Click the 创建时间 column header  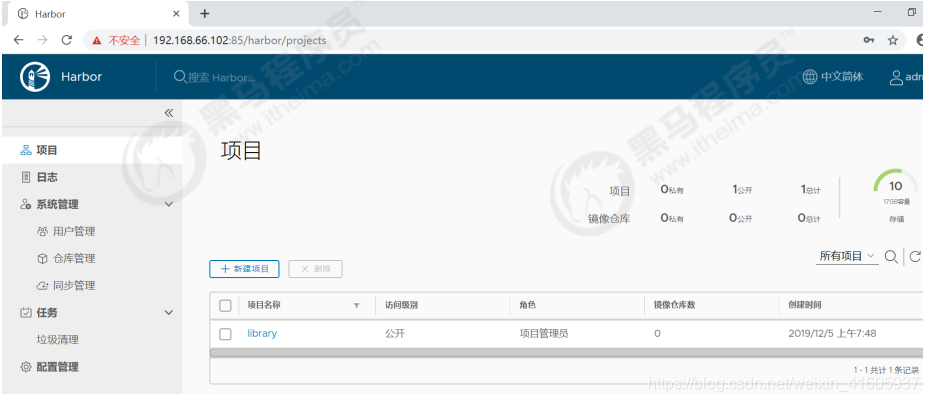pyautogui.click(x=805, y=305)
